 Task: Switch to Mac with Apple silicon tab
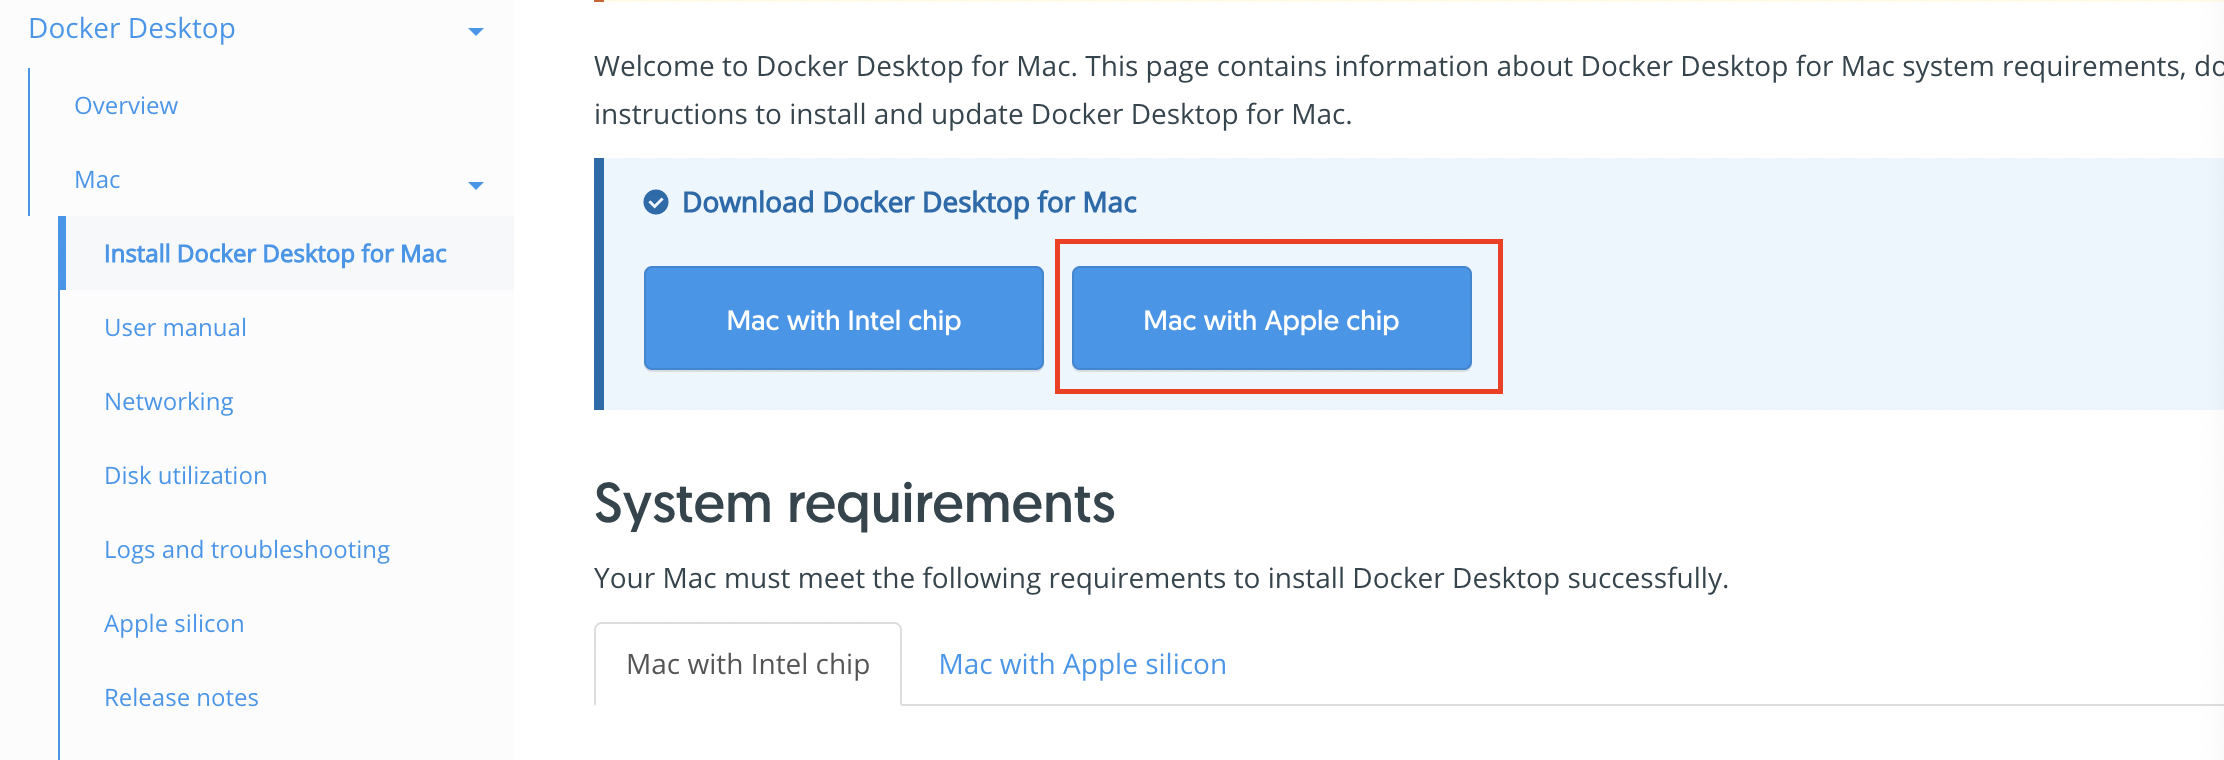pos(1082,664)
